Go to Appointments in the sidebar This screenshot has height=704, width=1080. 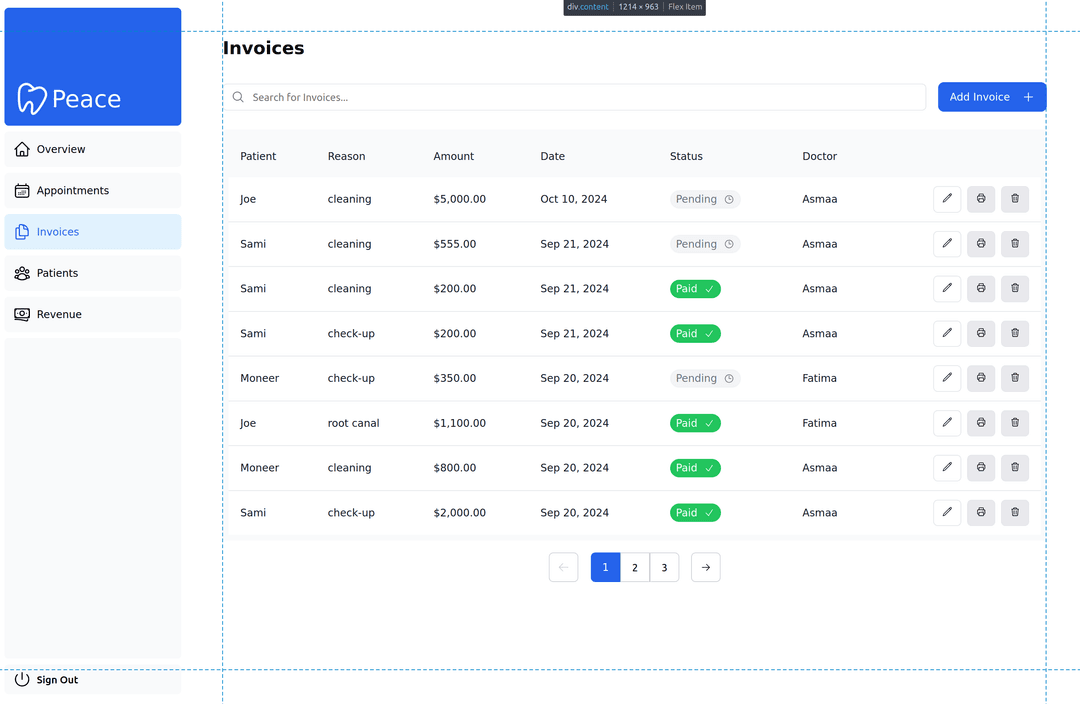(x=93, y=191)
